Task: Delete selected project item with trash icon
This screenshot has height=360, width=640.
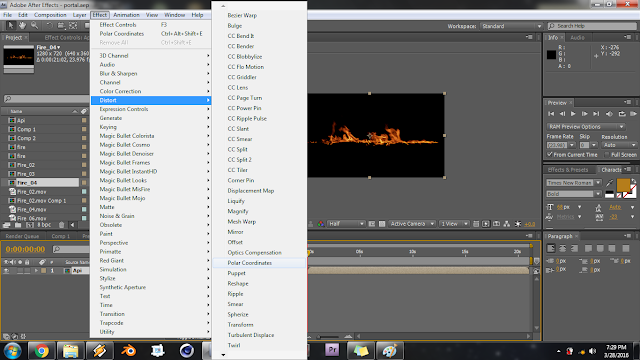Action: [61, 225]
